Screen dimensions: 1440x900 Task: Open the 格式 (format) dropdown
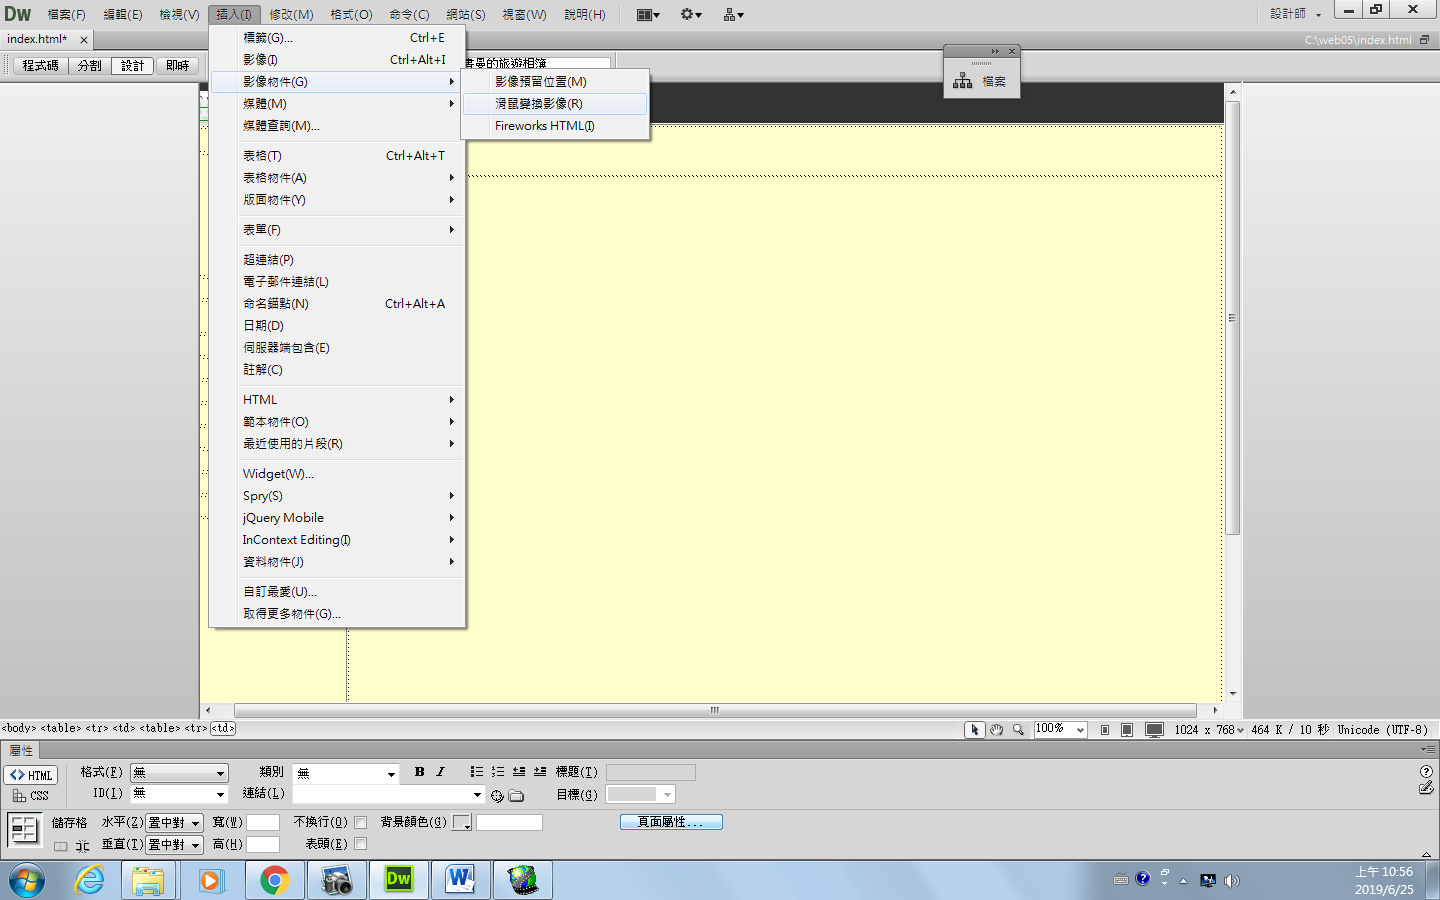click(x=179, y=773)
